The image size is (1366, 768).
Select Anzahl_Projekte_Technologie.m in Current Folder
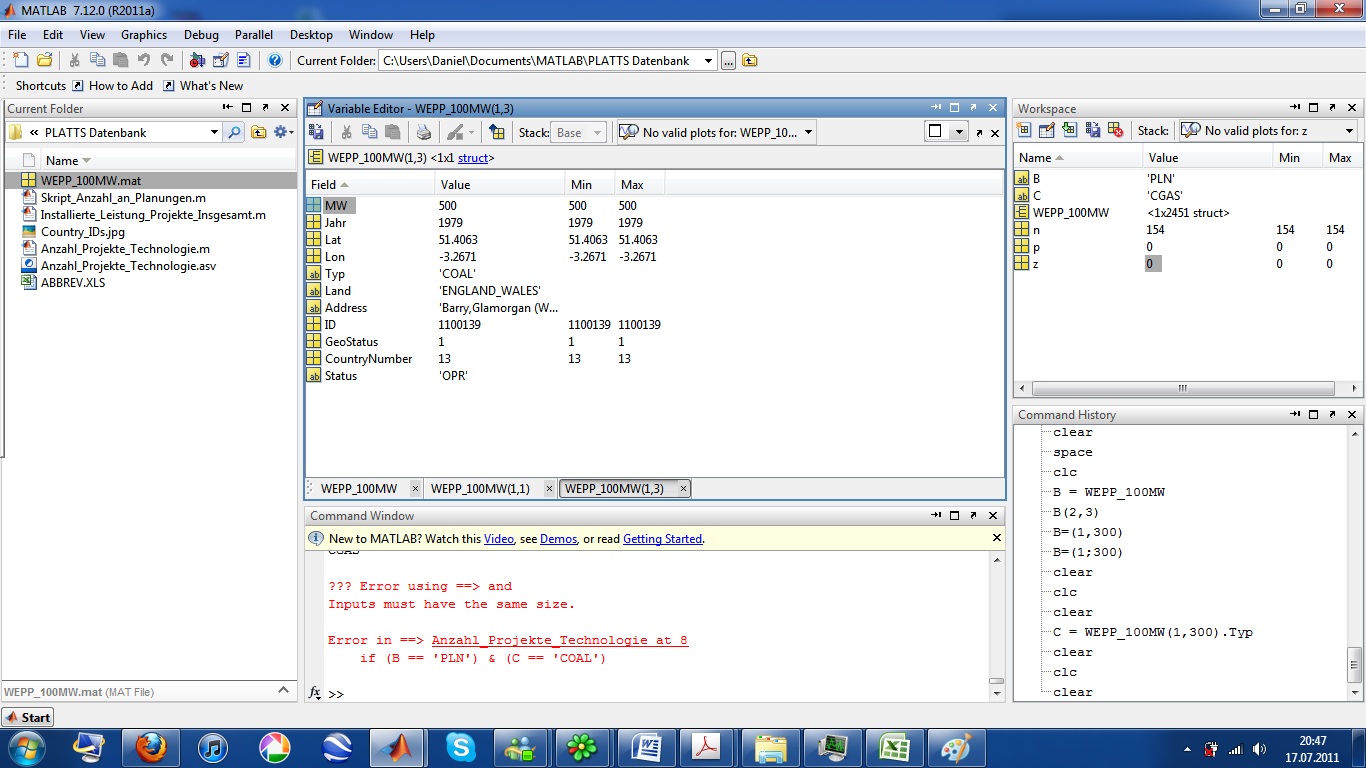[x=125, y=249]
